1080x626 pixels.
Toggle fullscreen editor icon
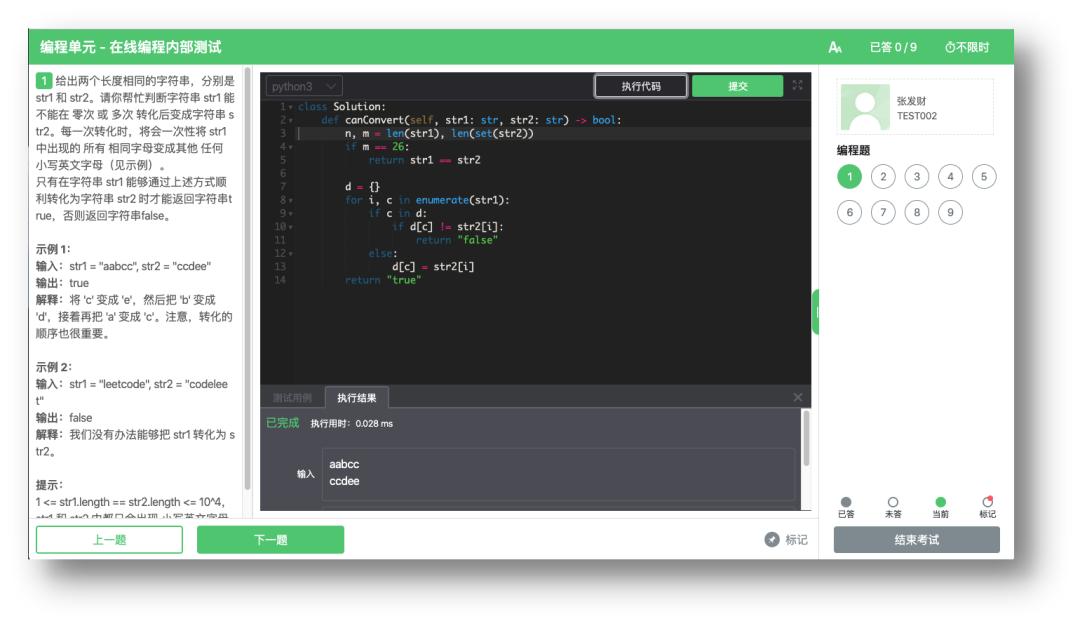798,85
